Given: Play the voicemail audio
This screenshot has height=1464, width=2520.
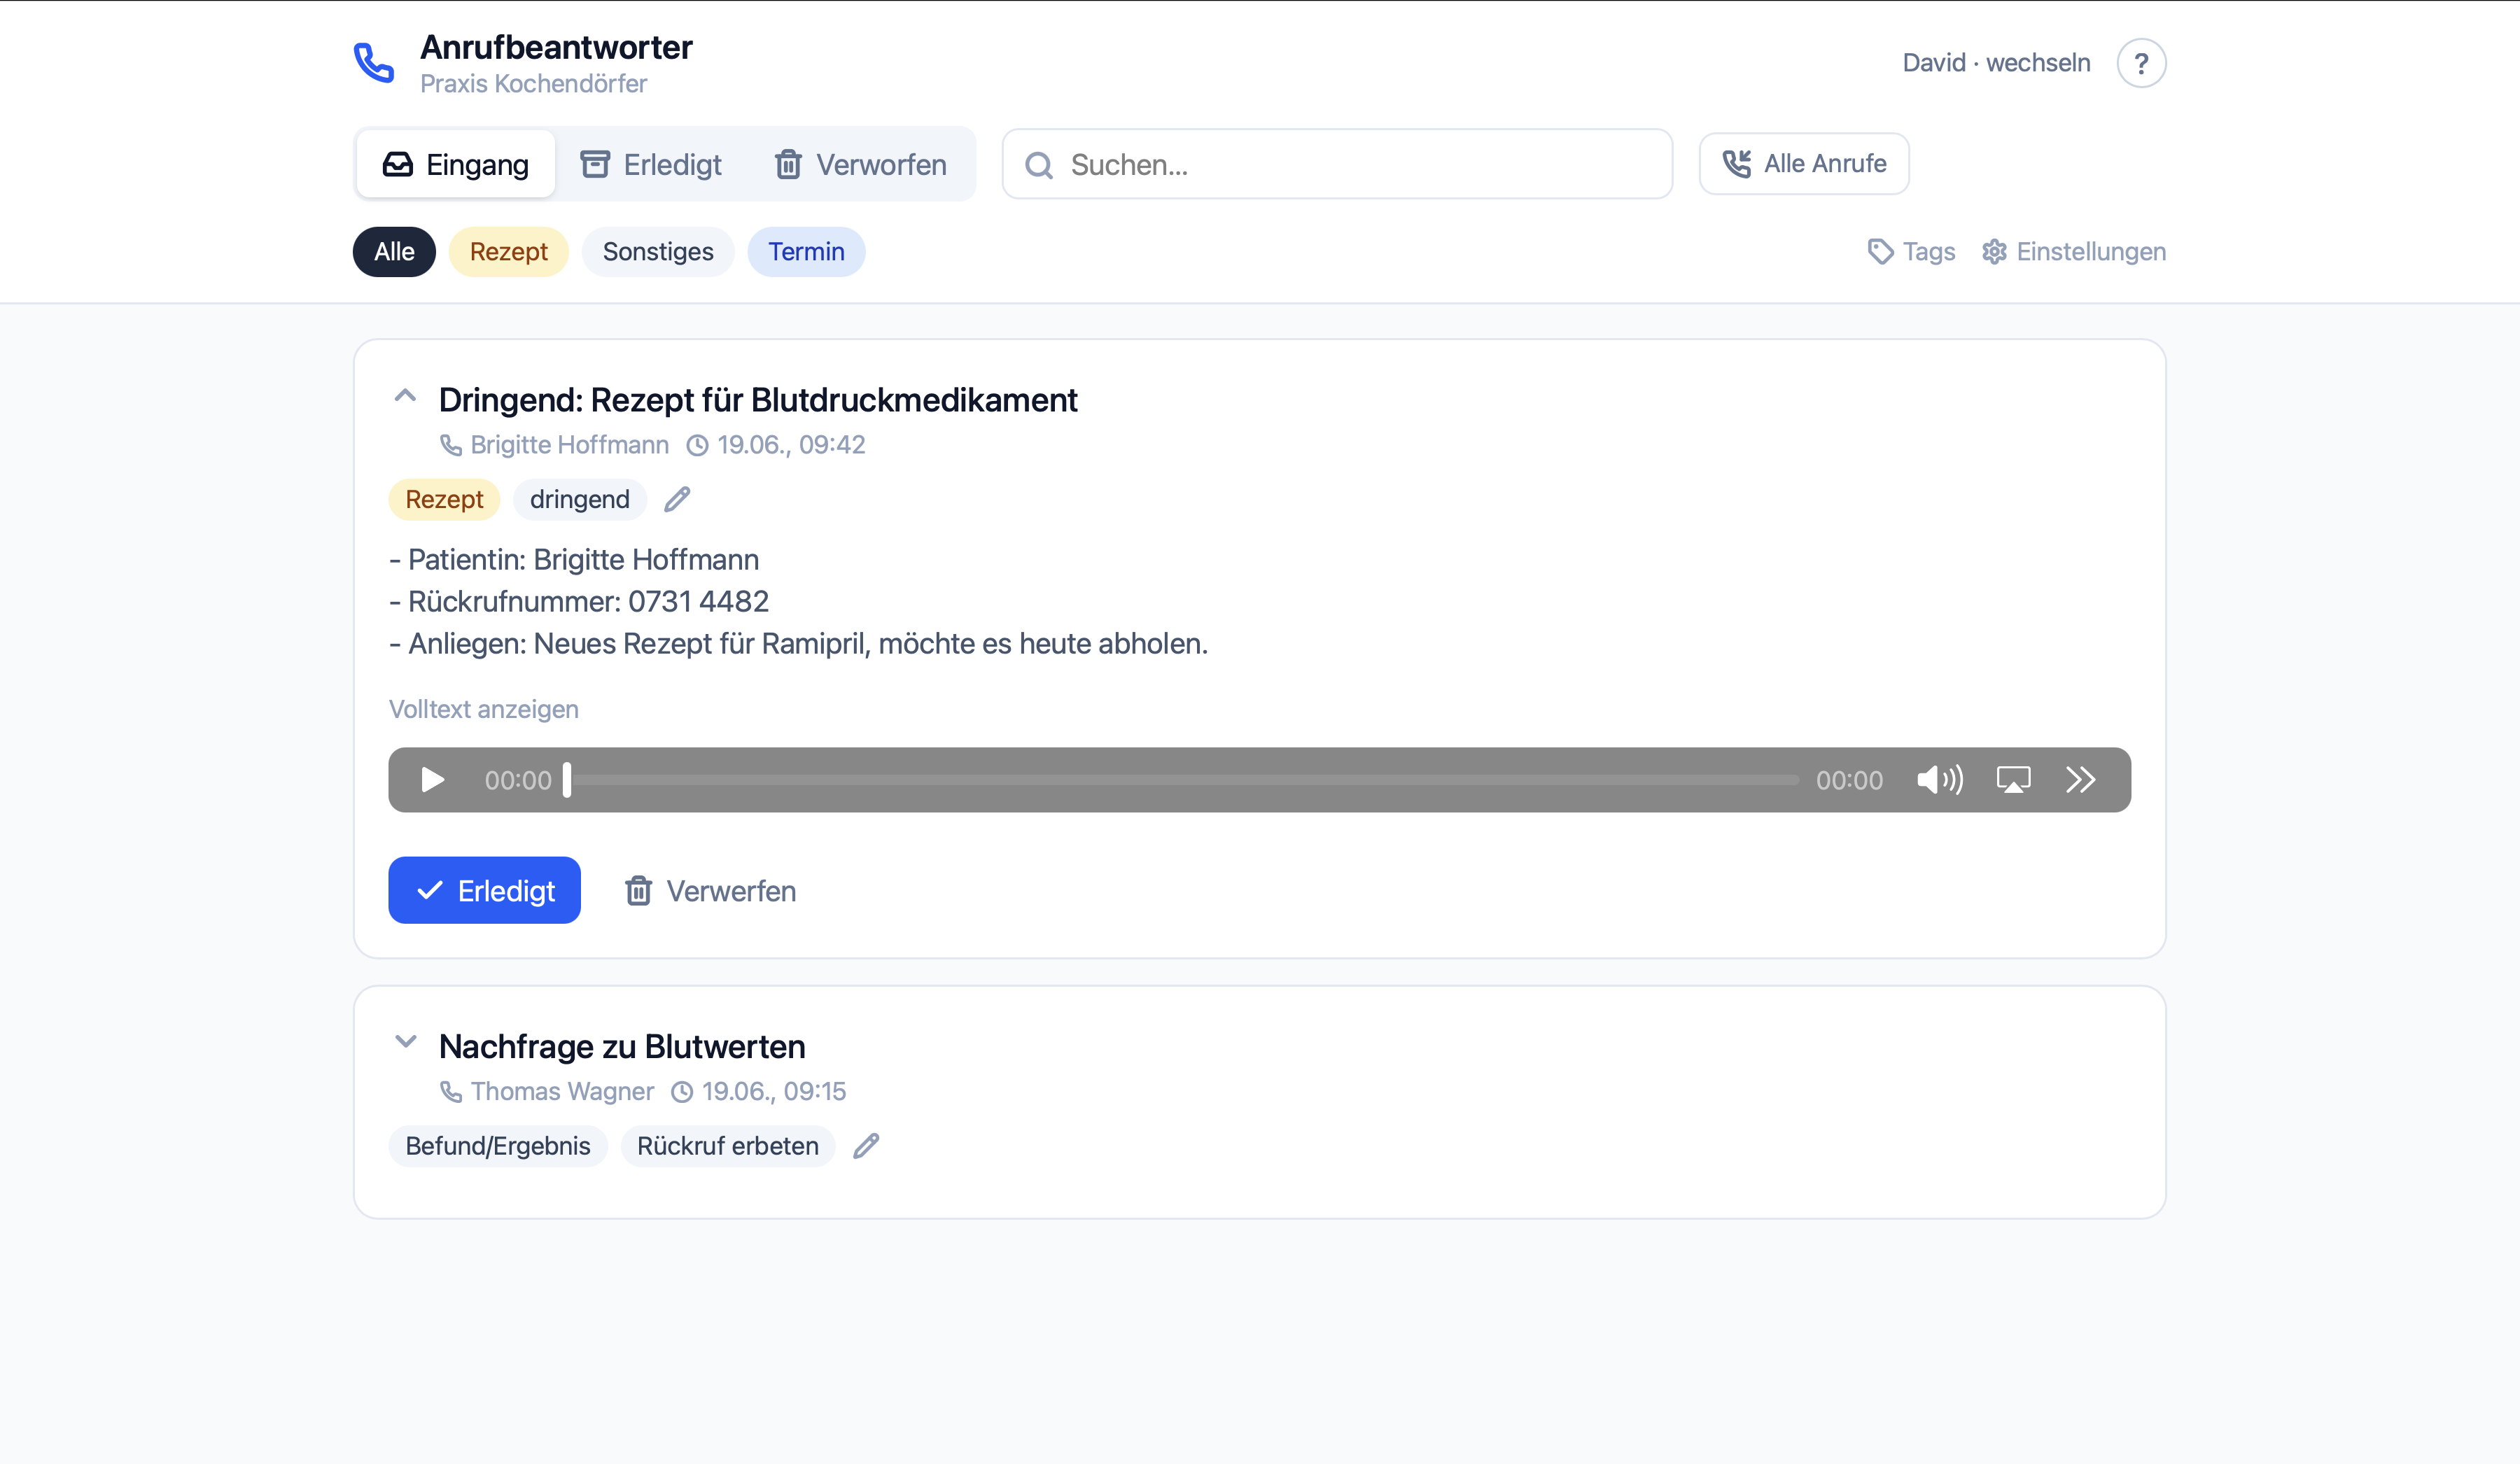Looking at the screenshot, I should 432,780.
